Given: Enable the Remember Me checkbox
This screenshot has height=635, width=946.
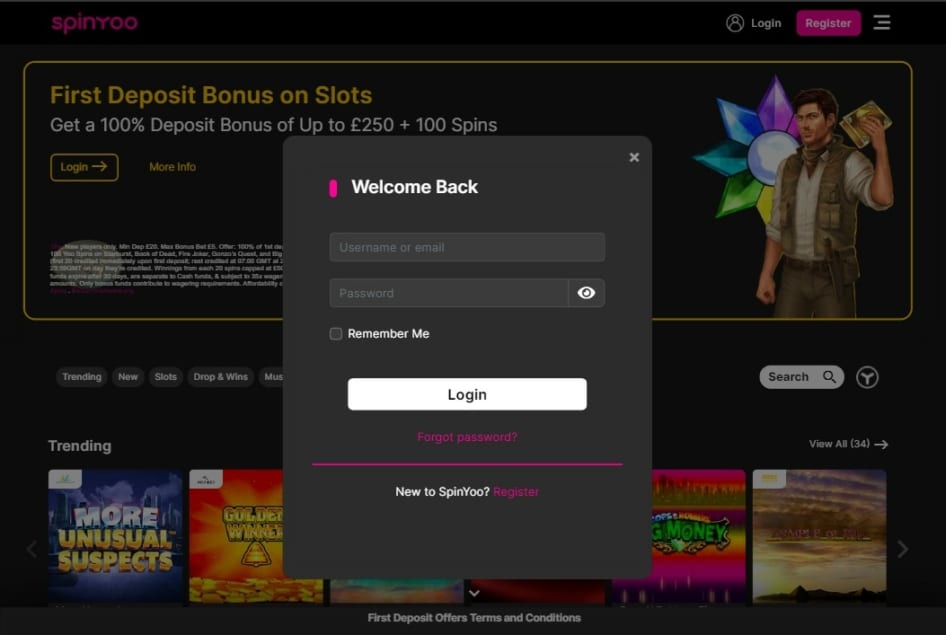Looking at the screenshot, I should pos(336,333).
